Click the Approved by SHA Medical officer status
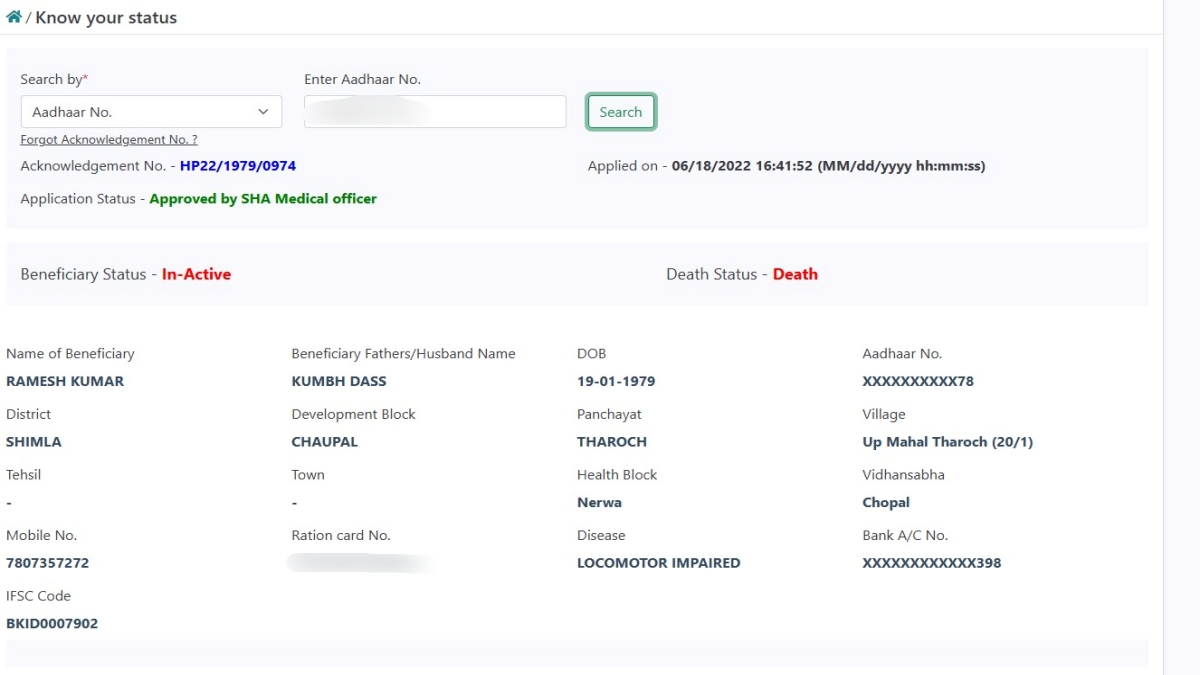The width and height of the screenshot is (1200, 675). 263,199
